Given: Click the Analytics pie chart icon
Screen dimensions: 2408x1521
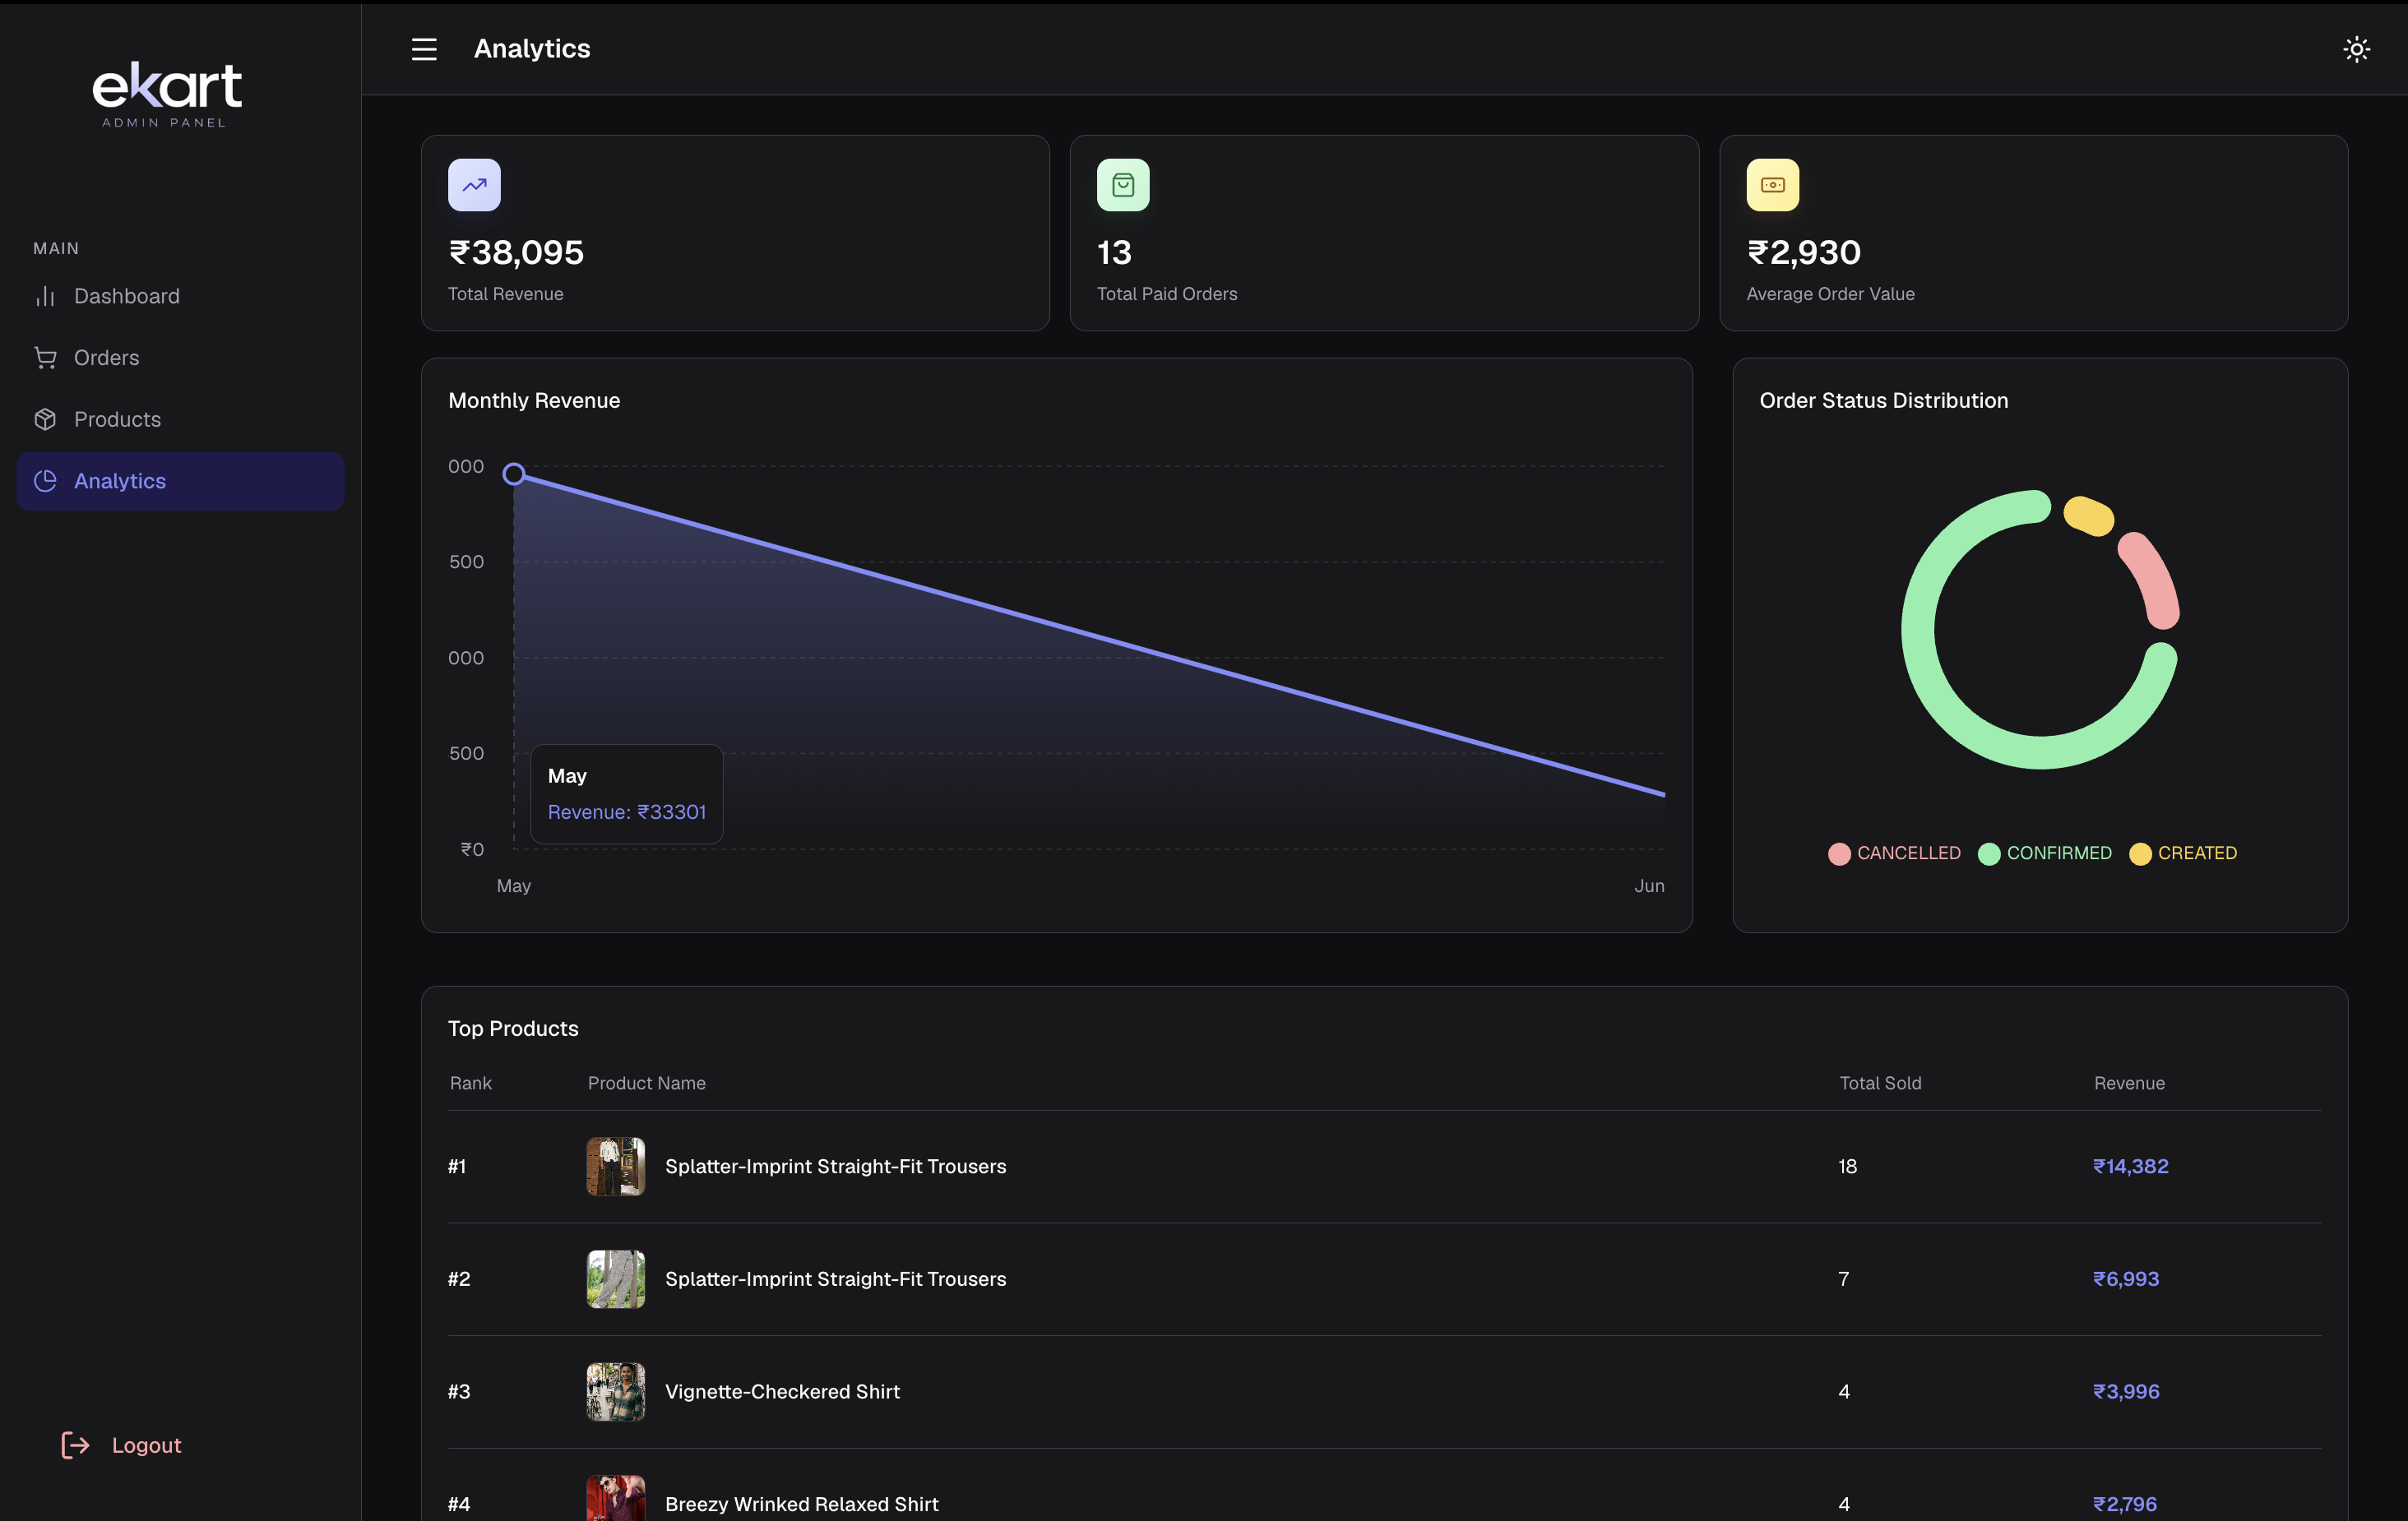Looking at the screenshot, I should (45, 481).
